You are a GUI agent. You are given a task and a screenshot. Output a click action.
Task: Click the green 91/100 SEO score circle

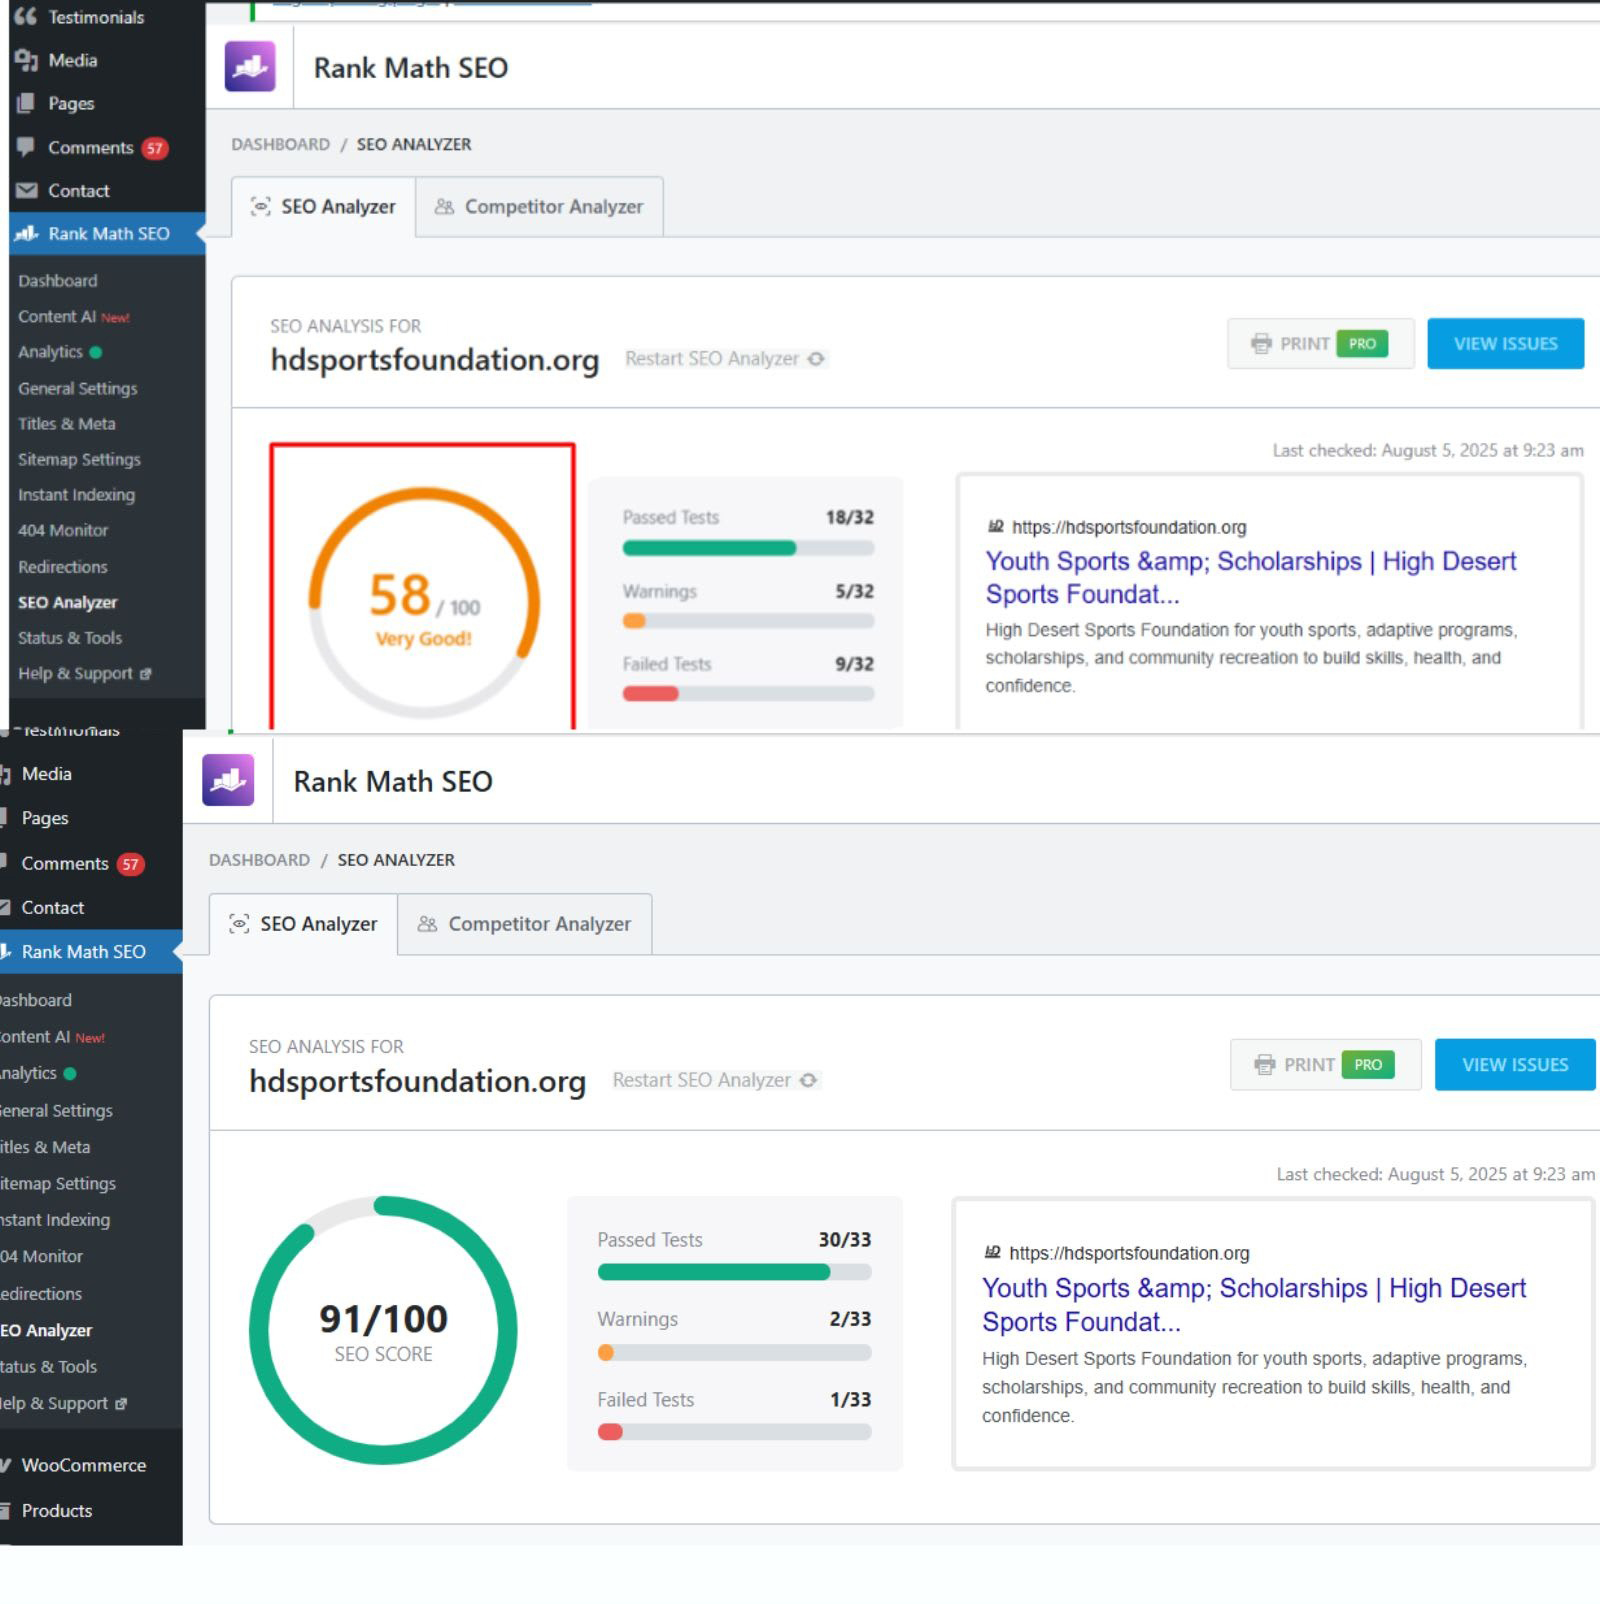[383, 1330]
